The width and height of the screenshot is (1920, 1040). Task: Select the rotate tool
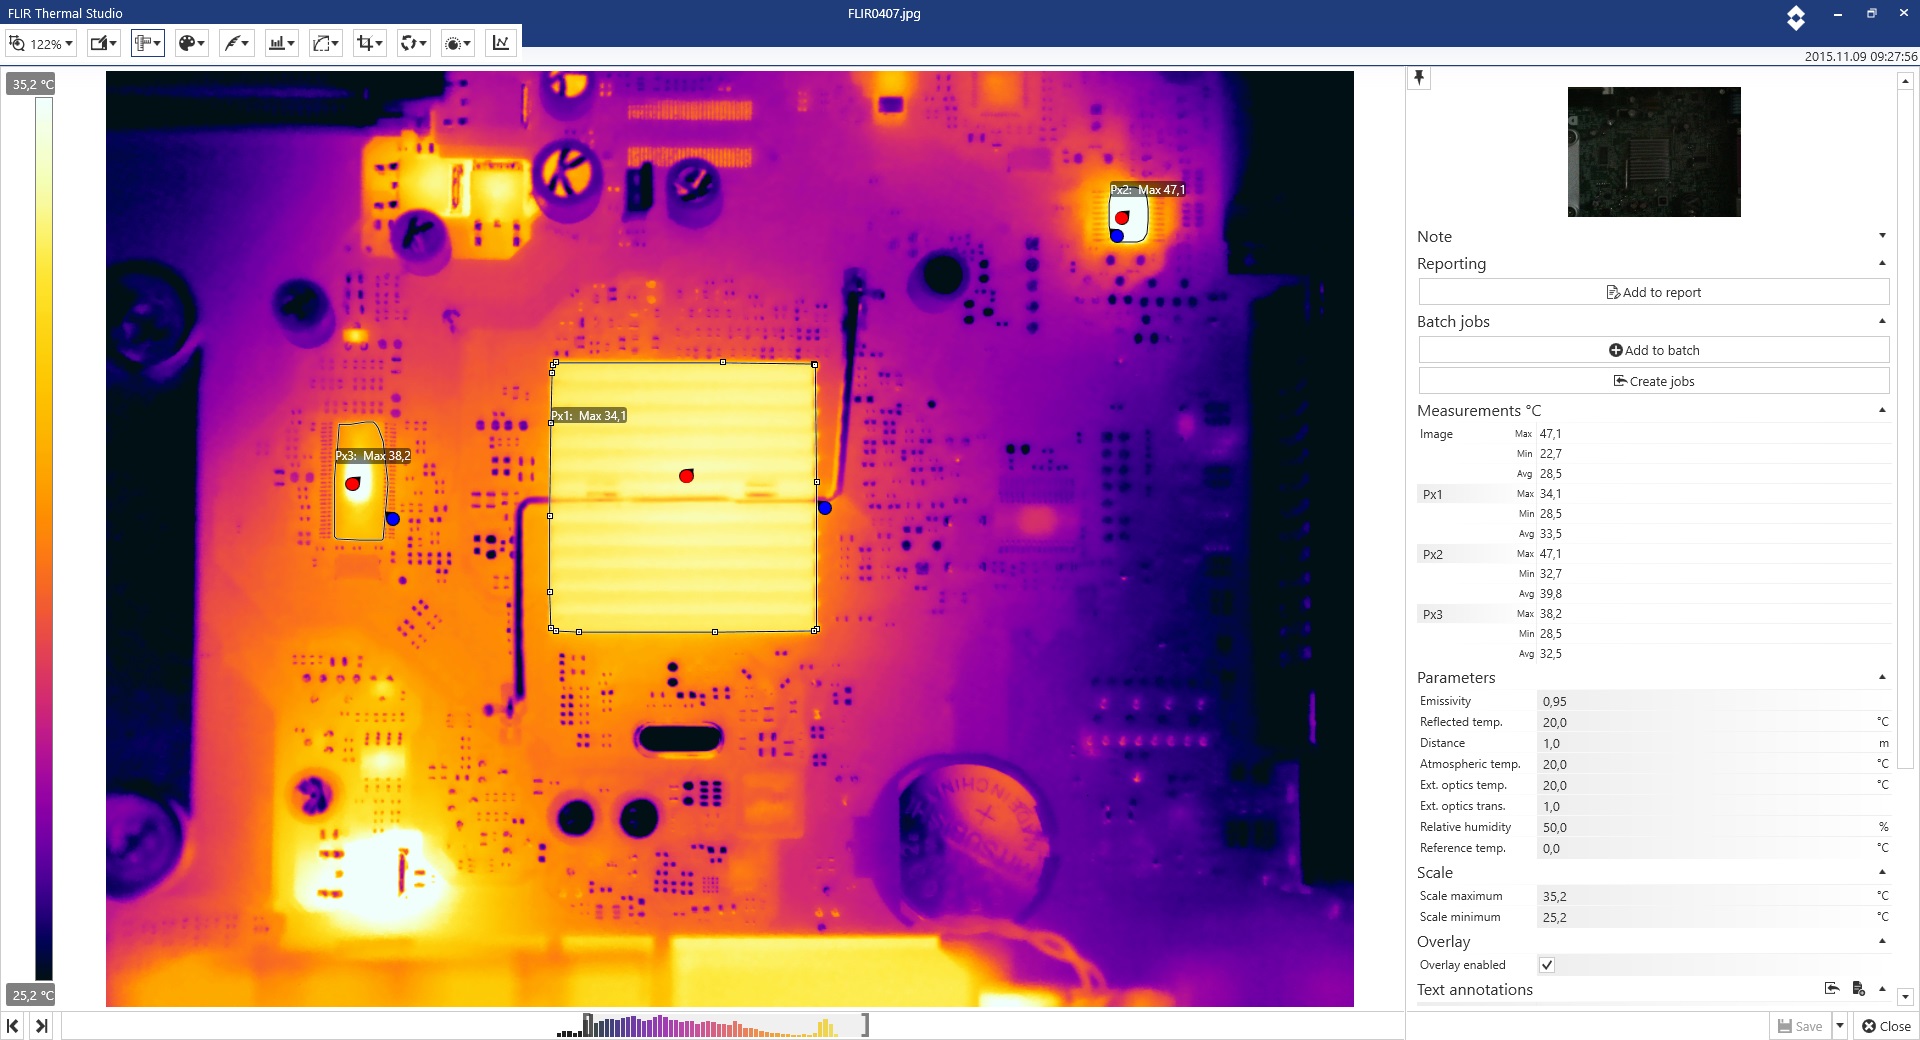click(413, 43)
